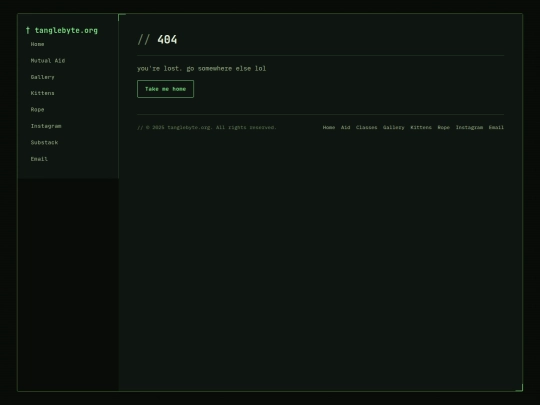Screen dimensions: 540x405
Task: Open the Kittens footer link
Action: pyautogui.click(x=421, y=127)
